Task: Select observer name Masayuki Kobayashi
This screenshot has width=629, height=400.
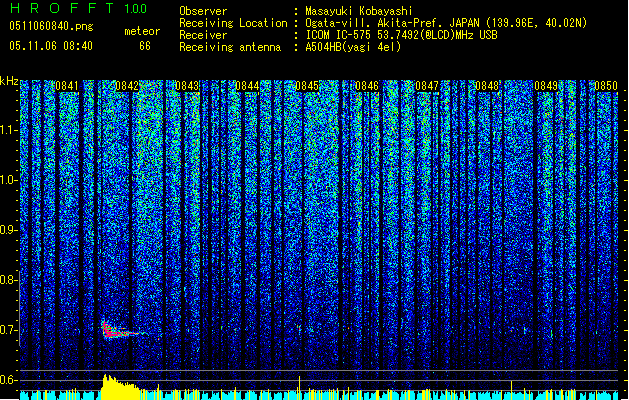Action: (359, 11)
